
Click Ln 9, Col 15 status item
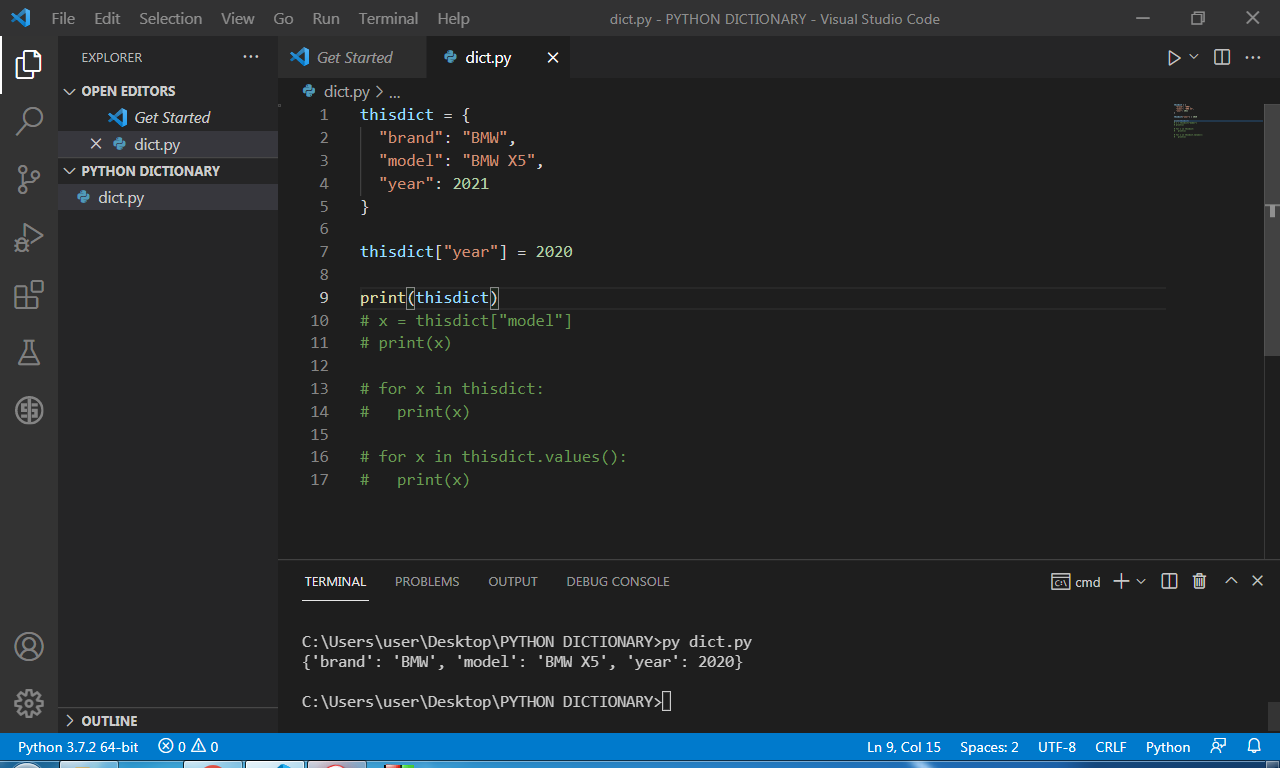[904, 747]
